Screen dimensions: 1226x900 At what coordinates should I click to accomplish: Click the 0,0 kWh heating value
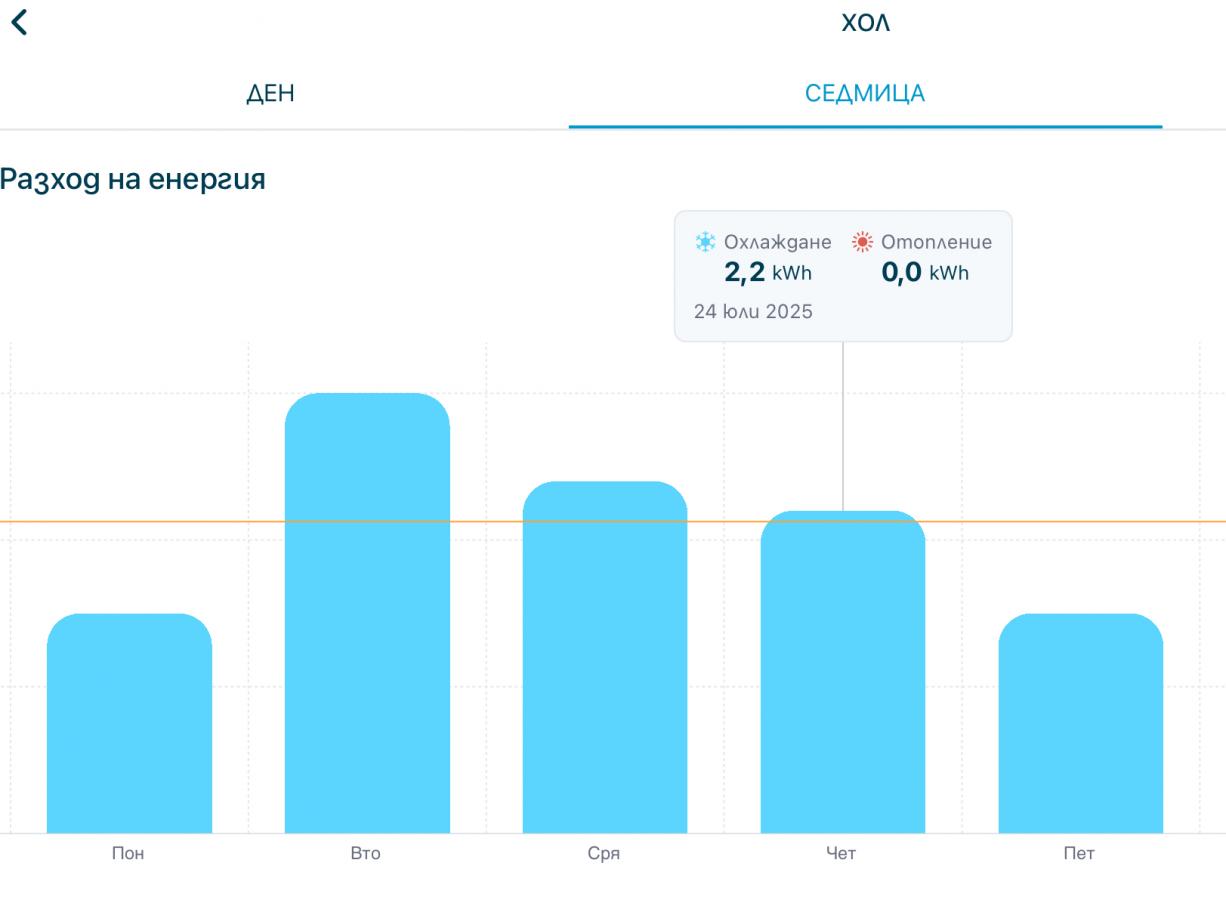click(x=925, y=274)
